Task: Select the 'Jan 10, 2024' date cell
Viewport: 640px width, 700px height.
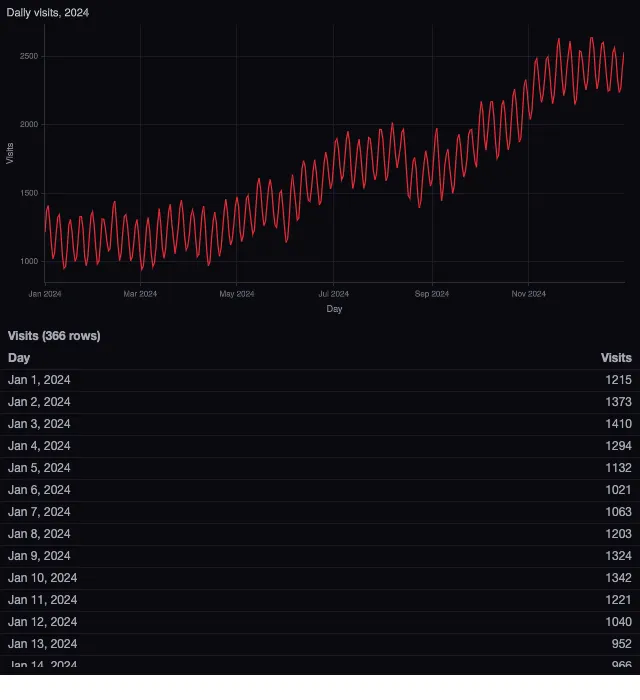Action: pos(42,578)
